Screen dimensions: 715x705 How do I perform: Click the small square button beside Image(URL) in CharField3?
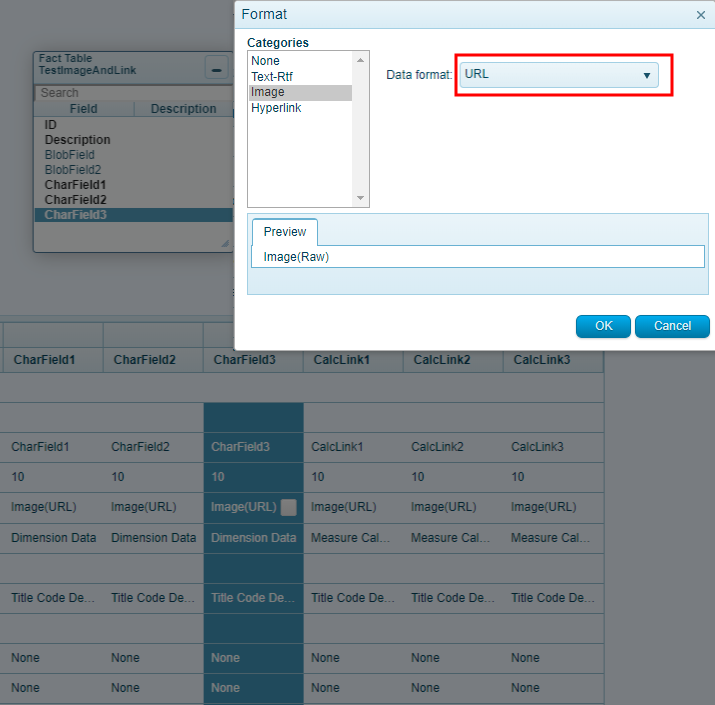(x=289, y=507)
